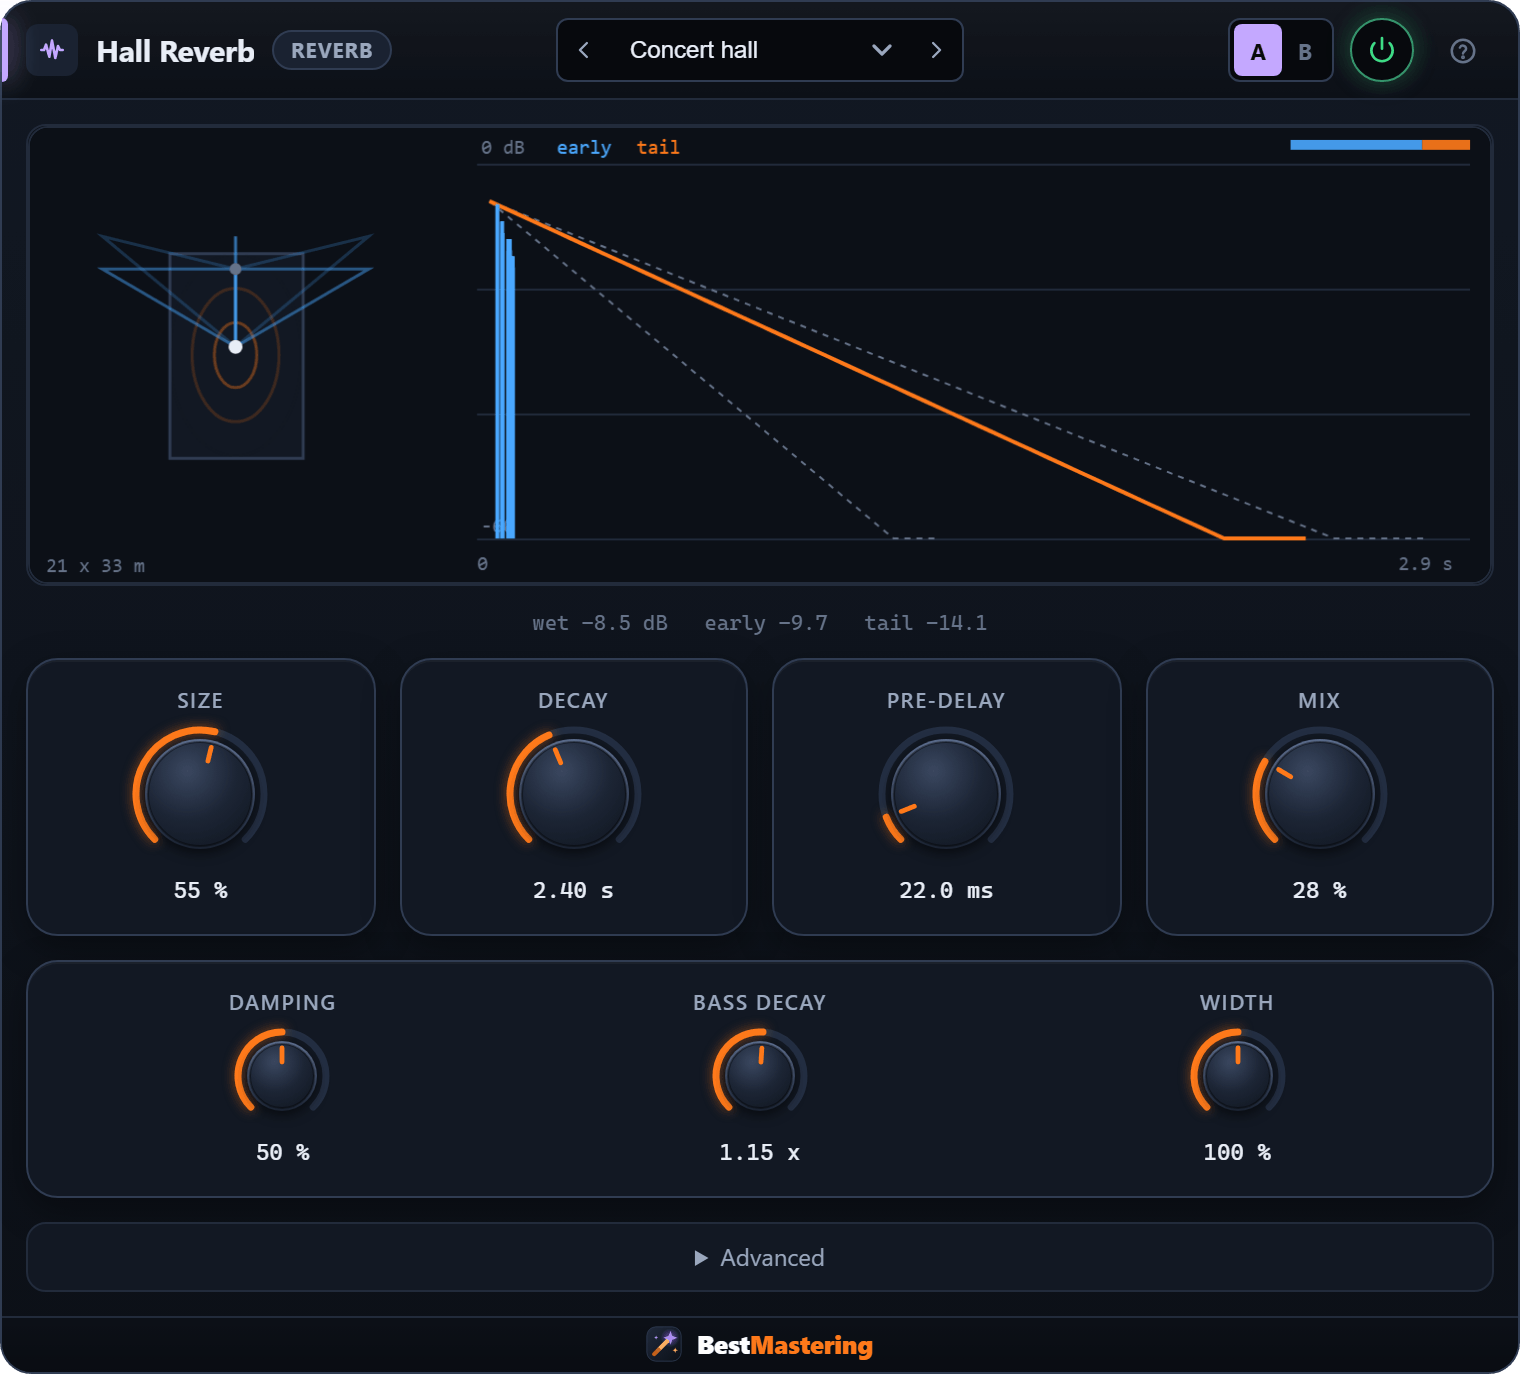Click the WIDTH knob
This screenshot has height=1374, width=1520.
(1237, 1076)
